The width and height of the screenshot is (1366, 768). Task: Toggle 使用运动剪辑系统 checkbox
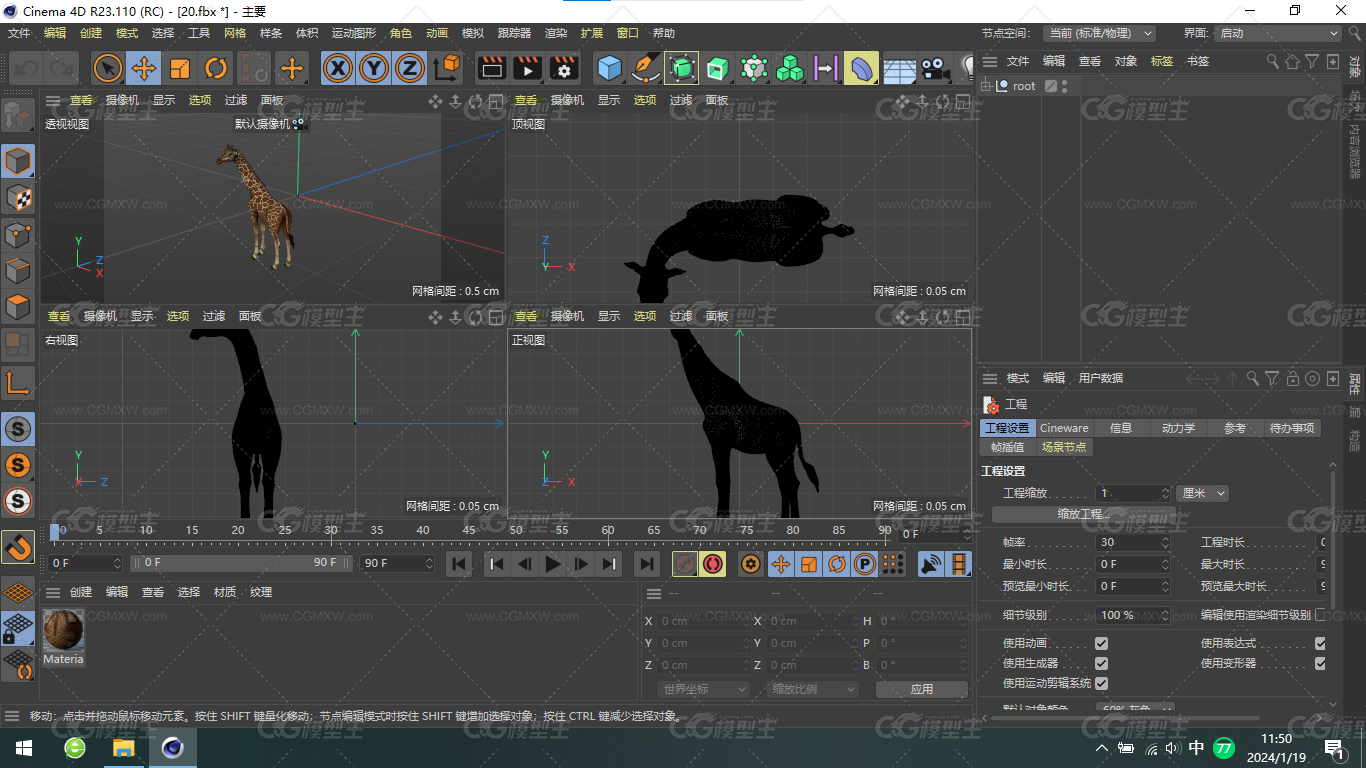1101,683
